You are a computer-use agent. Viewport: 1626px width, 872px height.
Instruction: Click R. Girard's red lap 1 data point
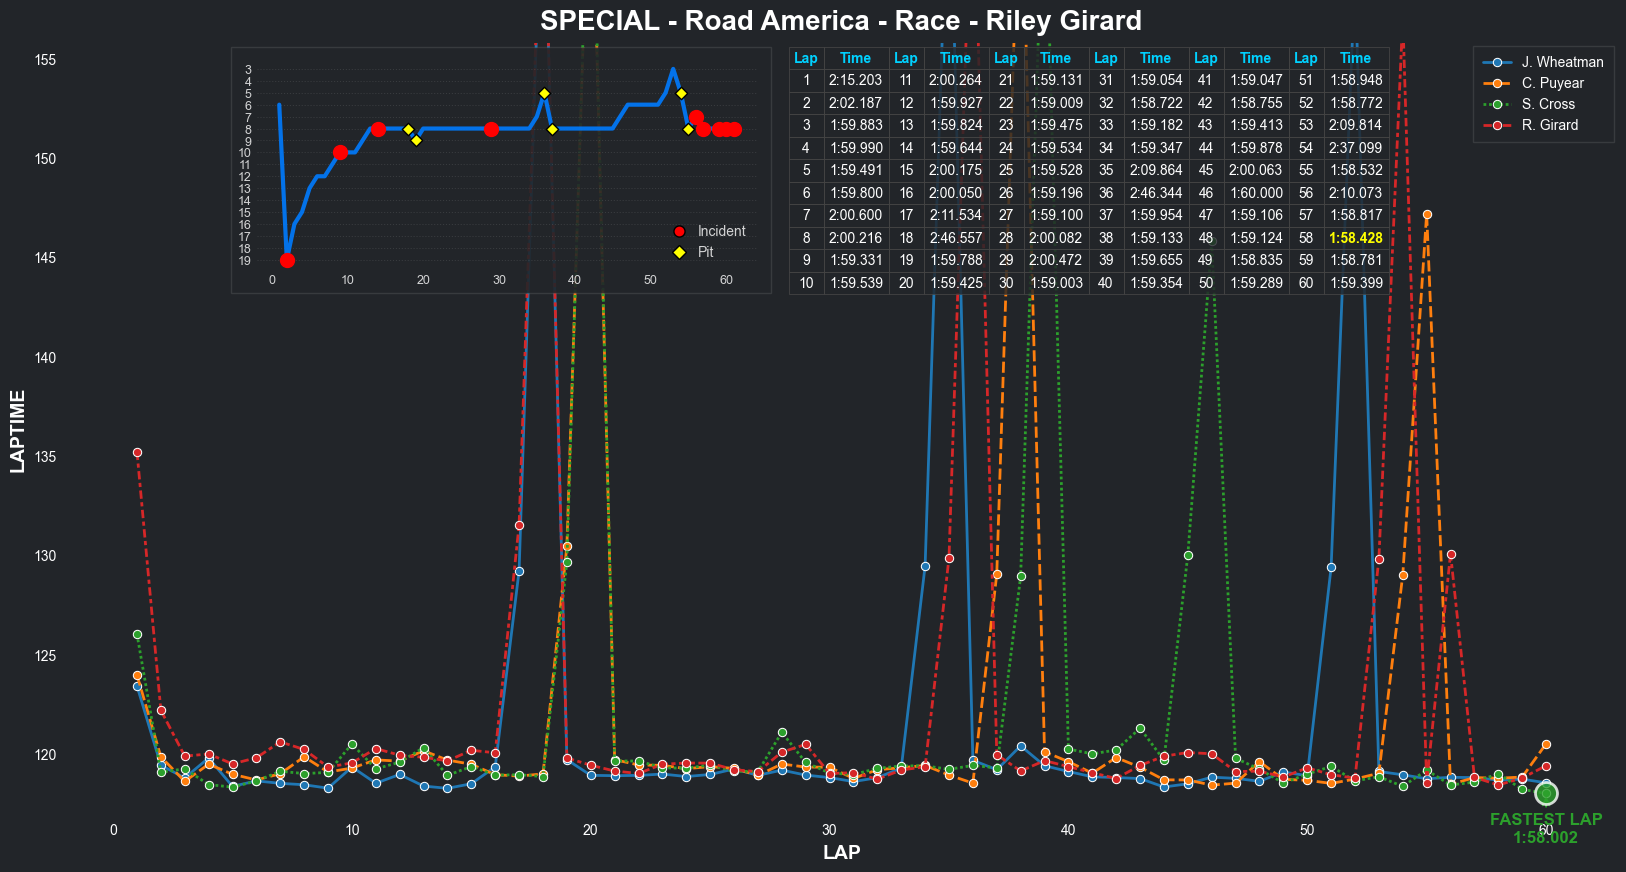138,453
